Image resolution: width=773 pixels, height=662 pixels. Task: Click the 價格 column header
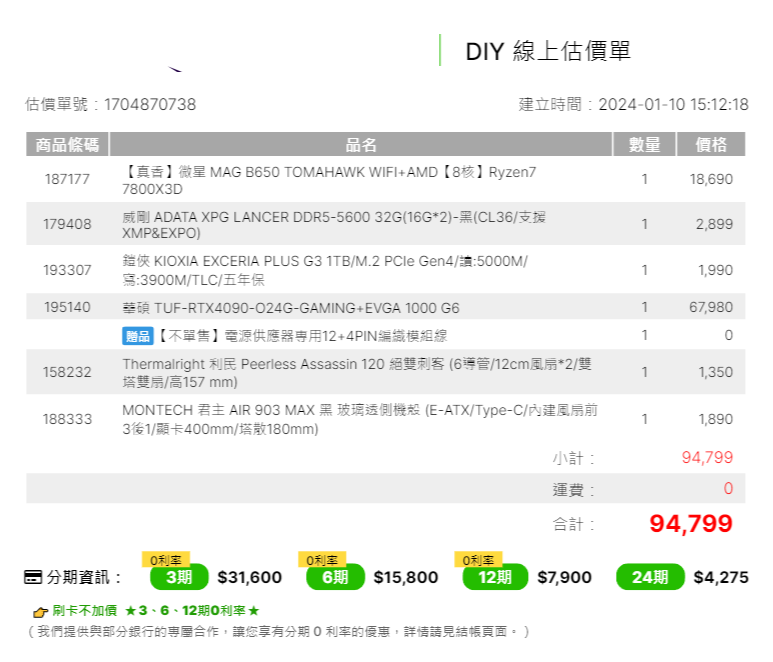[711, 144]
